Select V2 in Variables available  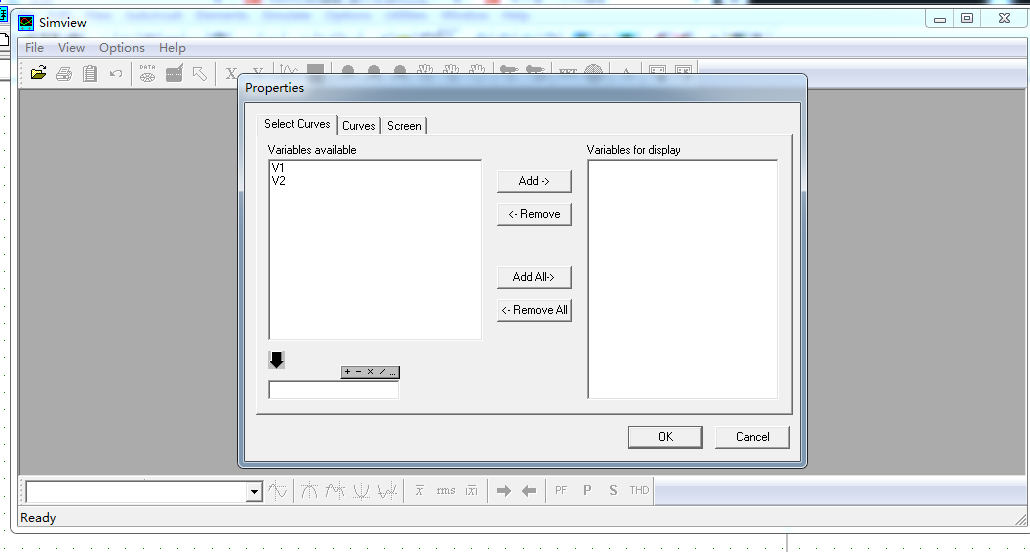point(278,181)
